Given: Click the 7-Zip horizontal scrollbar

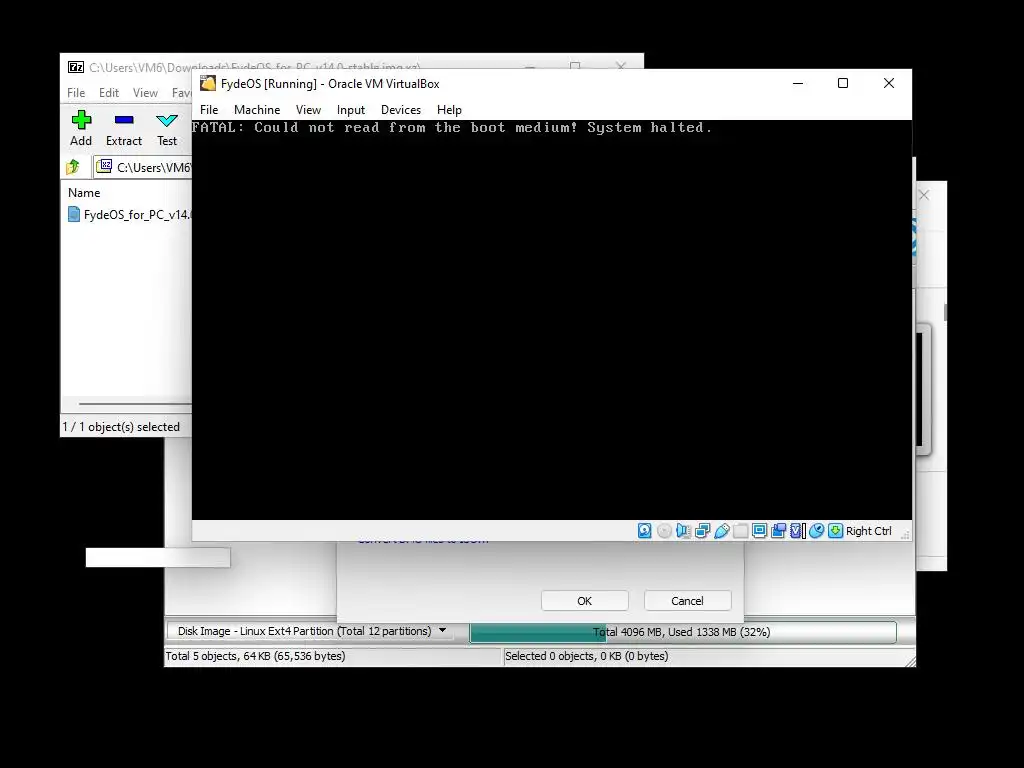Looking at the screenshot, I should pyautogui.click(x=135, y=404).
